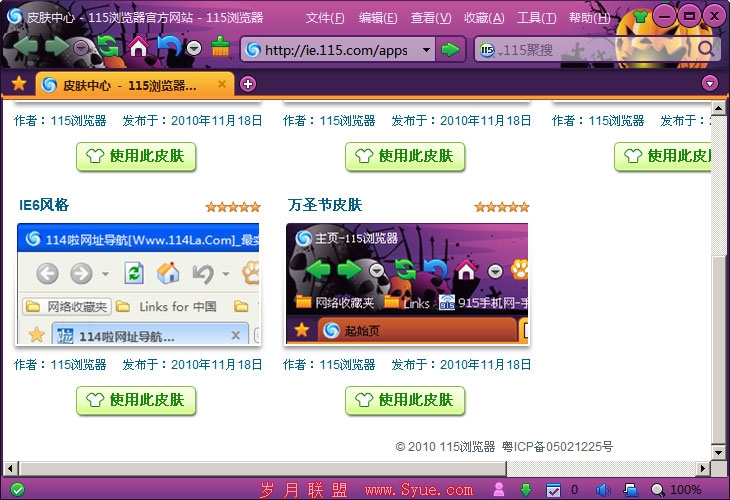
Task: Click the 粤ICP备05021225号 footer text
Action: pyautogui.click(x=557, y=447)
